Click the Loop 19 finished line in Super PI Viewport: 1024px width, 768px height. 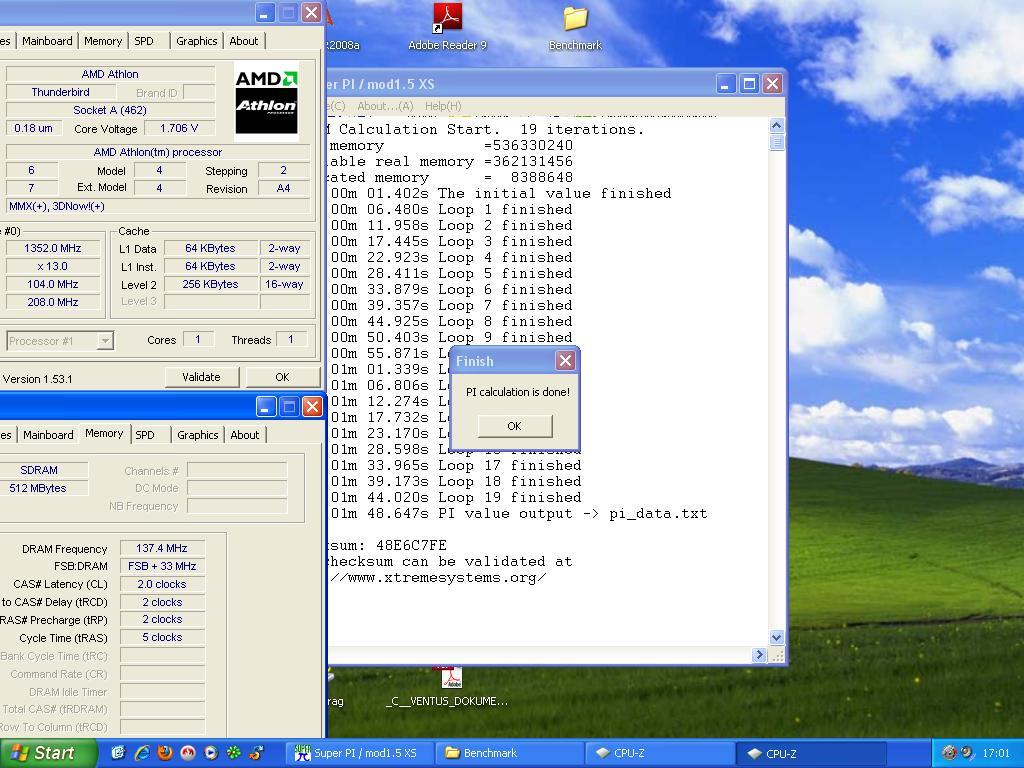click(456, 498)
